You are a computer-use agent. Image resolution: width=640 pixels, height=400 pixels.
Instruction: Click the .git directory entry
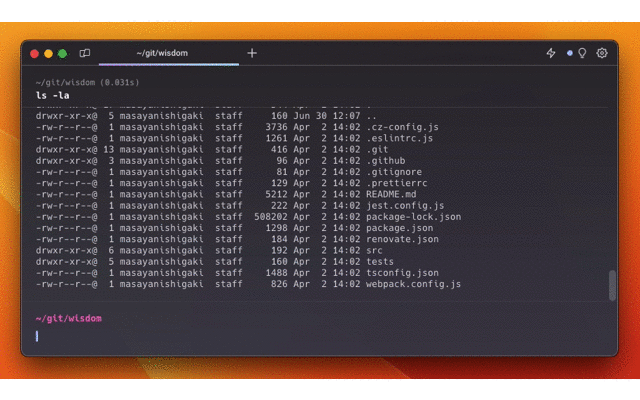pyautogui.click(x=377, y=149)
